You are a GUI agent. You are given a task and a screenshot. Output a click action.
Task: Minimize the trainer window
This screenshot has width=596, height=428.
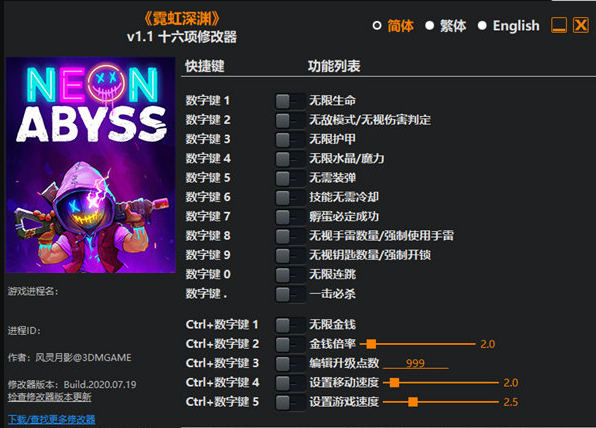coord(559,25)
